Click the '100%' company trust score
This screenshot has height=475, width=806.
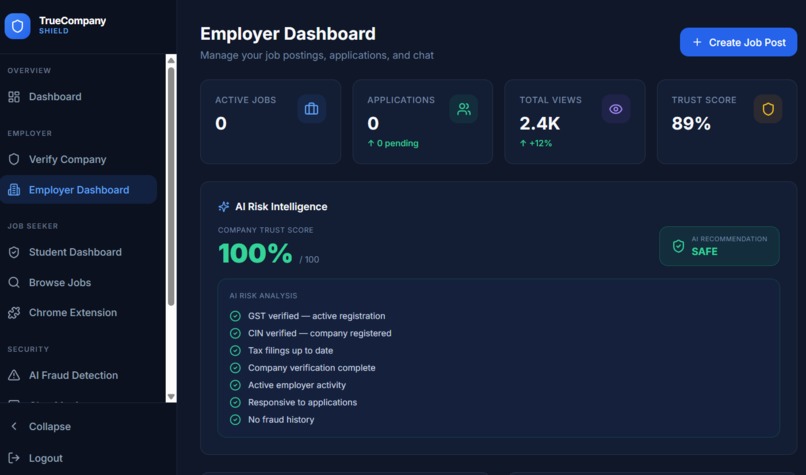(x=255, y=253)
